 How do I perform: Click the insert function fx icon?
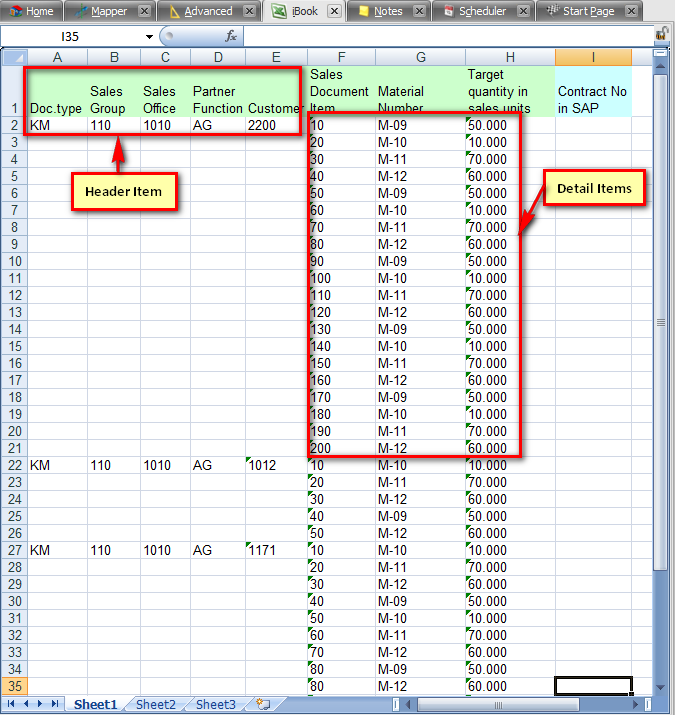(231, 36)
